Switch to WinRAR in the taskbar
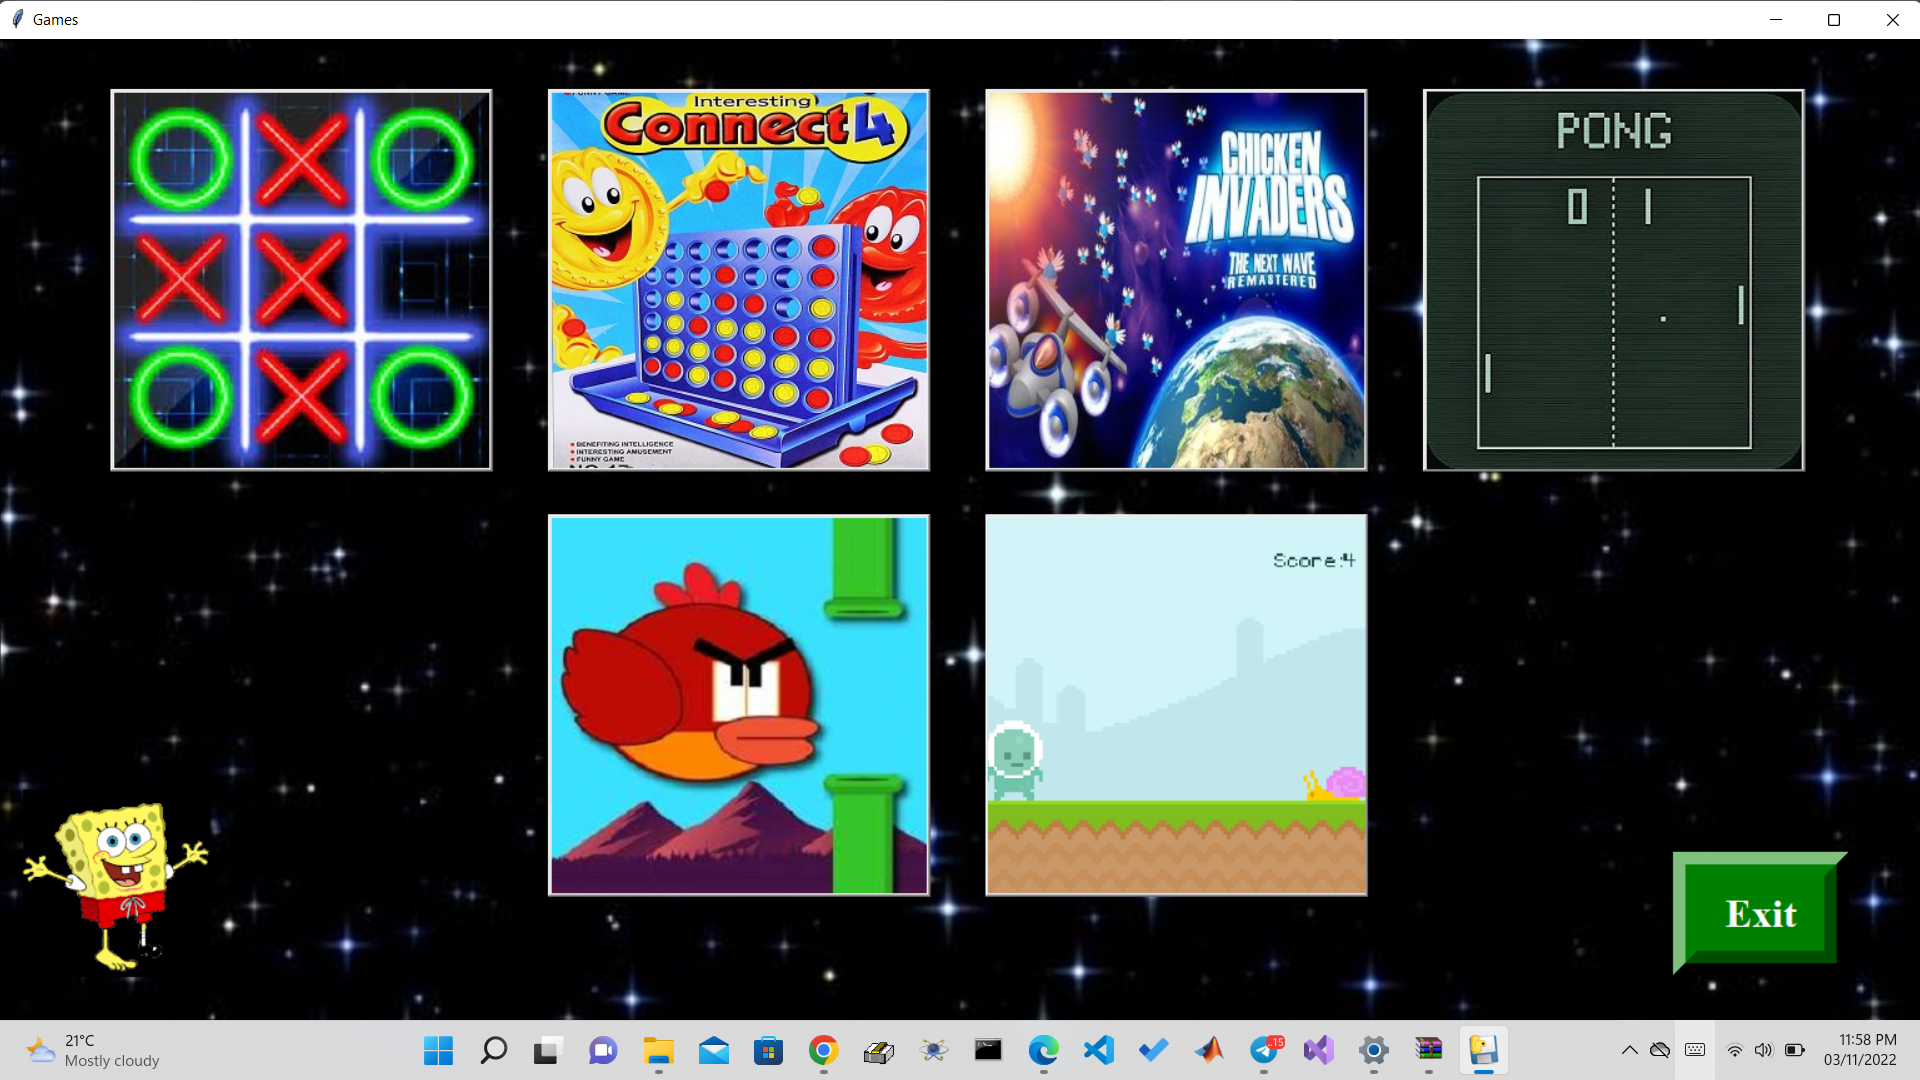The width and height of the screenshot is (1920, 1080). (x=1429, y=1050)
